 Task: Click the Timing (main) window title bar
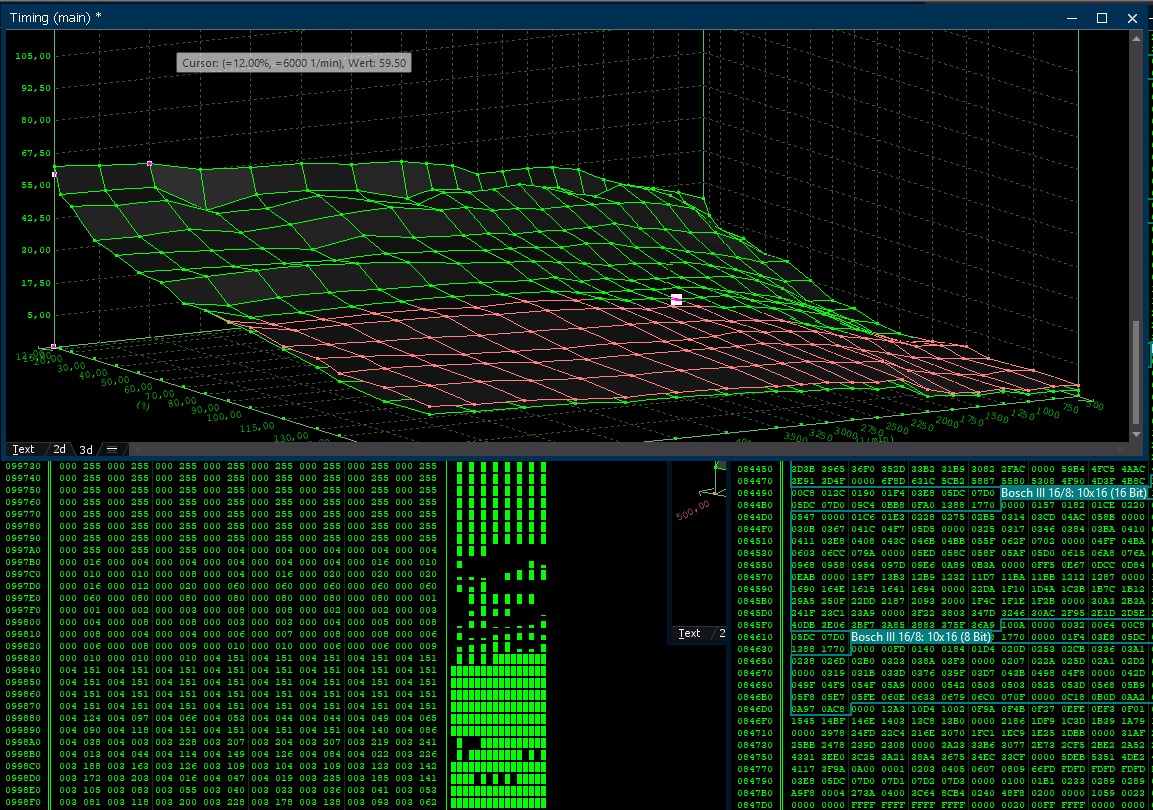coord(500,17)
